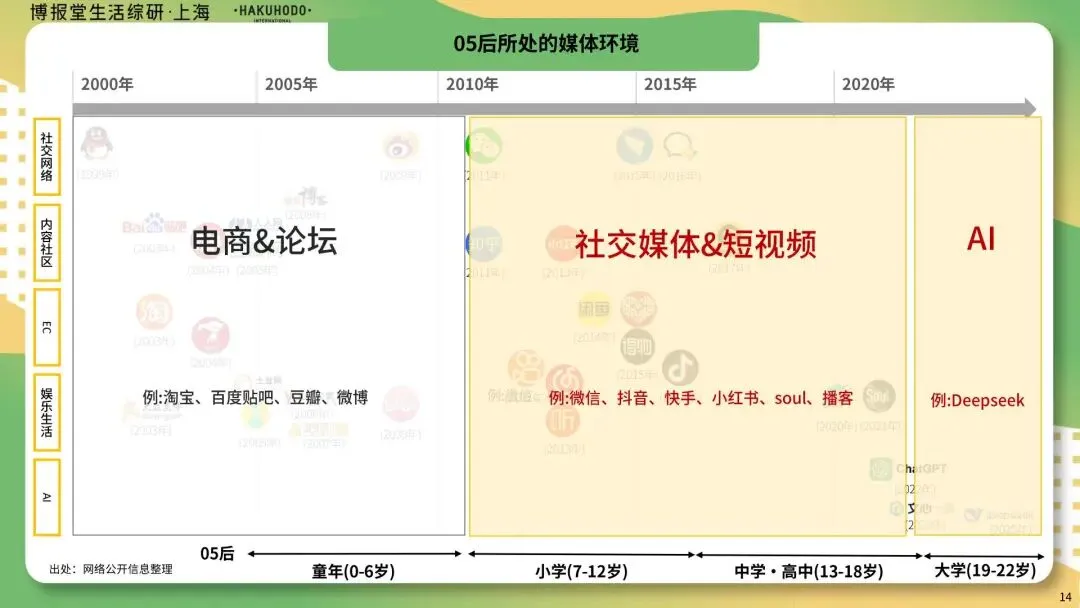The height and width of the screenshot is (608, 1080).
Task: Click the 电商&论坛 heading
Action: point(264,241)
